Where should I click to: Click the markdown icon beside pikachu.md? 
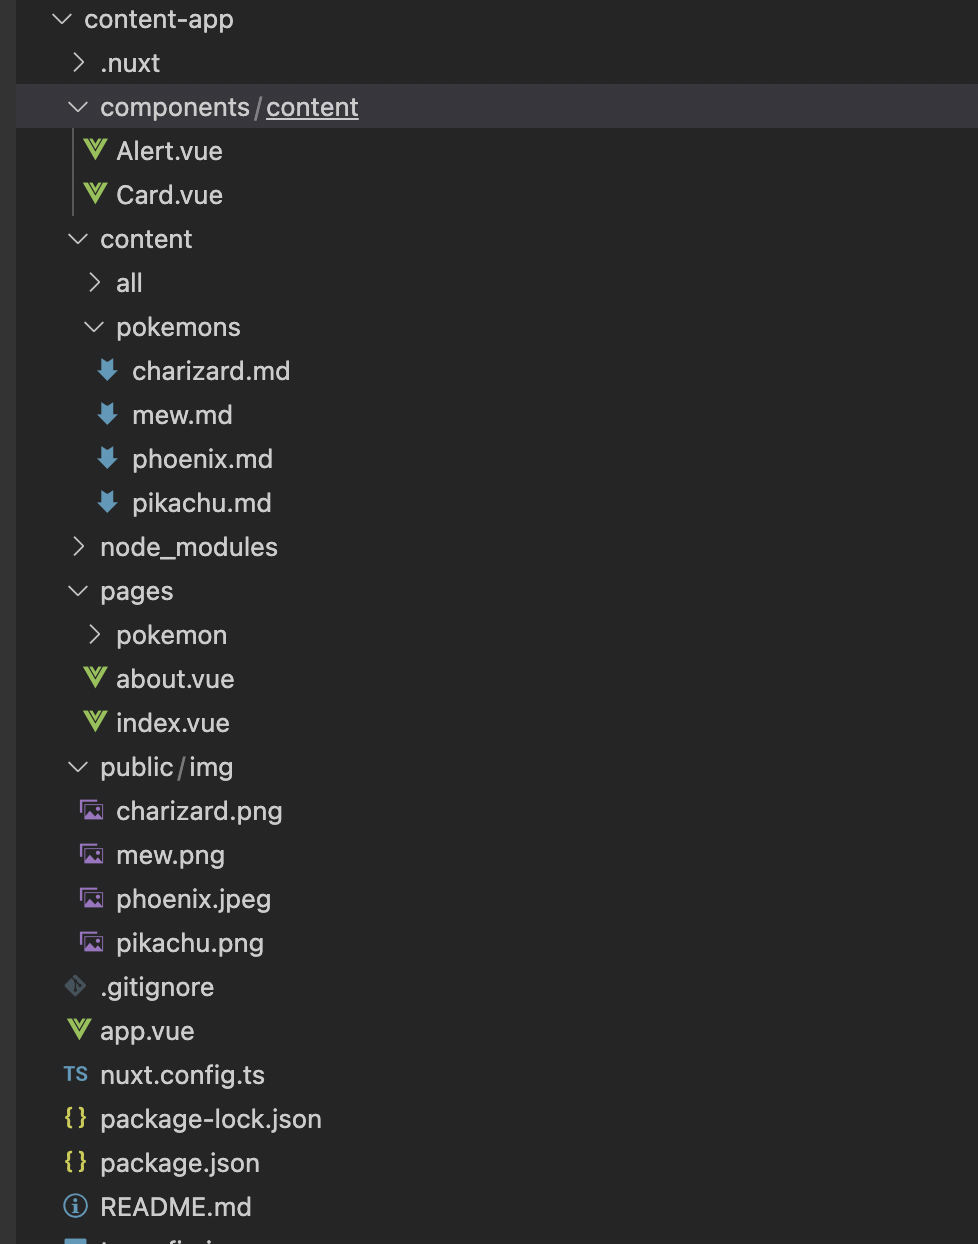(108, 502)
